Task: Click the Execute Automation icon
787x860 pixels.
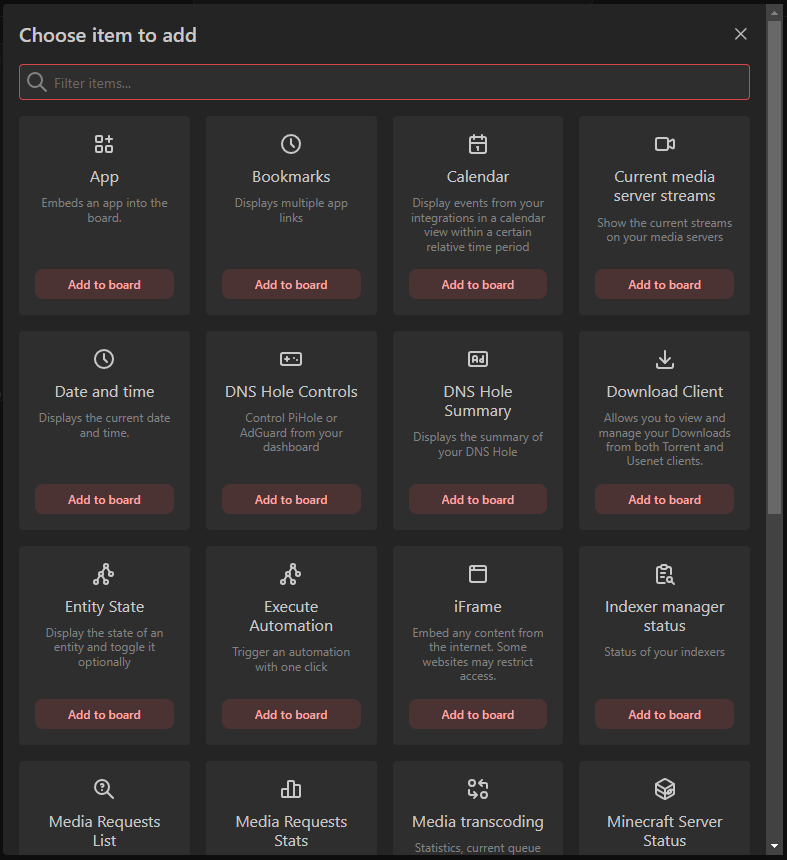Action: [291, 574]
